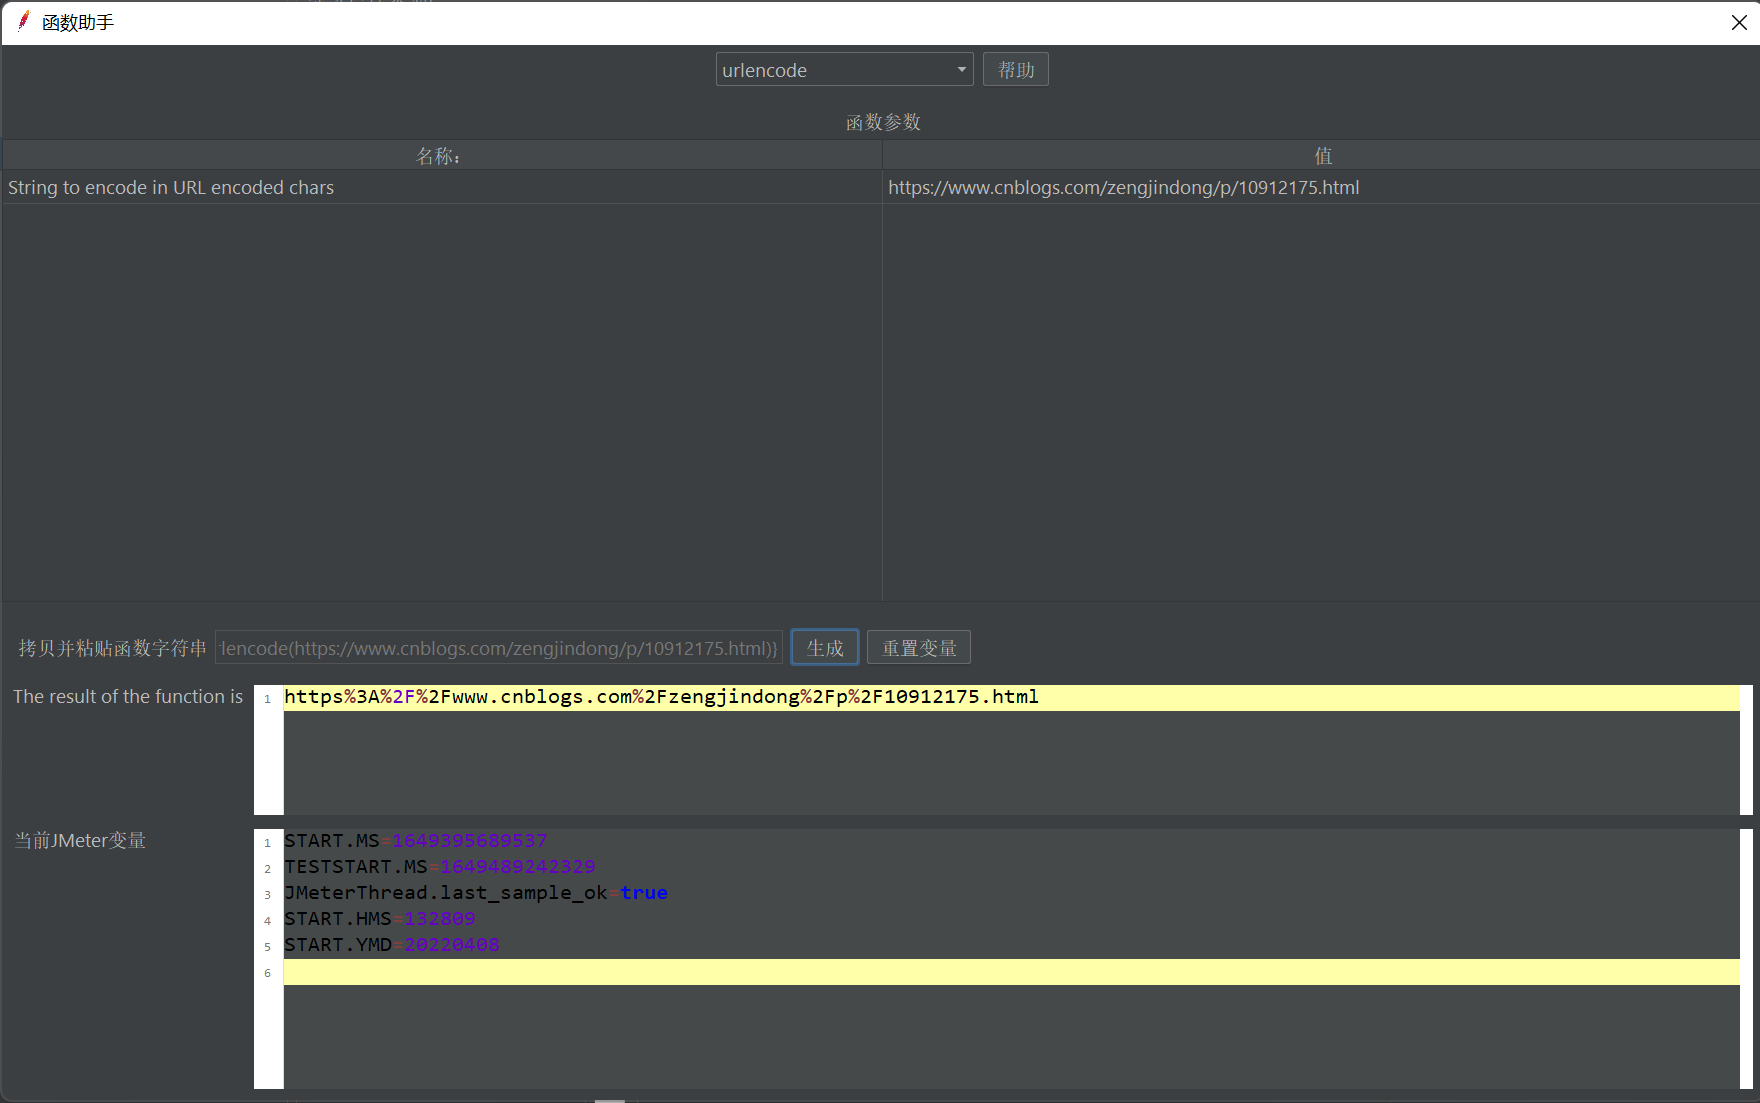Select 'String to encode in URL encoded chars' cell

442,188
